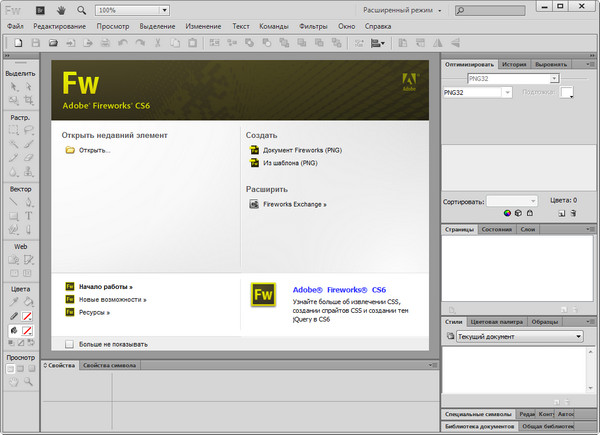Image resolution: width=600 pixels, height=435 pixels.
Task: Click the Zoom magnifier tool in top bar
Action: pyautogui.click(x=79, y=9)
